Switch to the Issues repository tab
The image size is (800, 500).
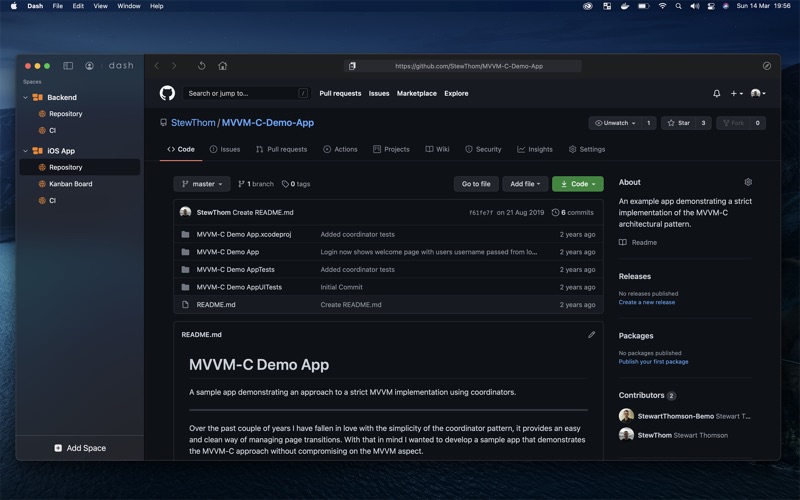tap(224, 149)
